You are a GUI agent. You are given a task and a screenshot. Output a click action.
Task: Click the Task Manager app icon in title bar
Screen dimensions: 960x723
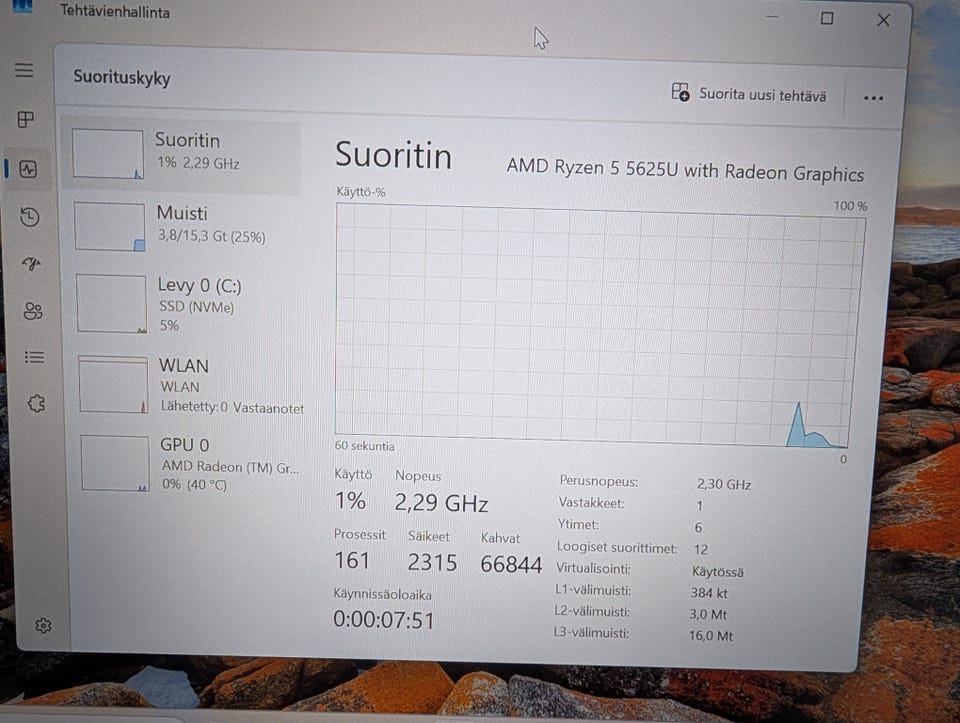[x=23, y=6]
